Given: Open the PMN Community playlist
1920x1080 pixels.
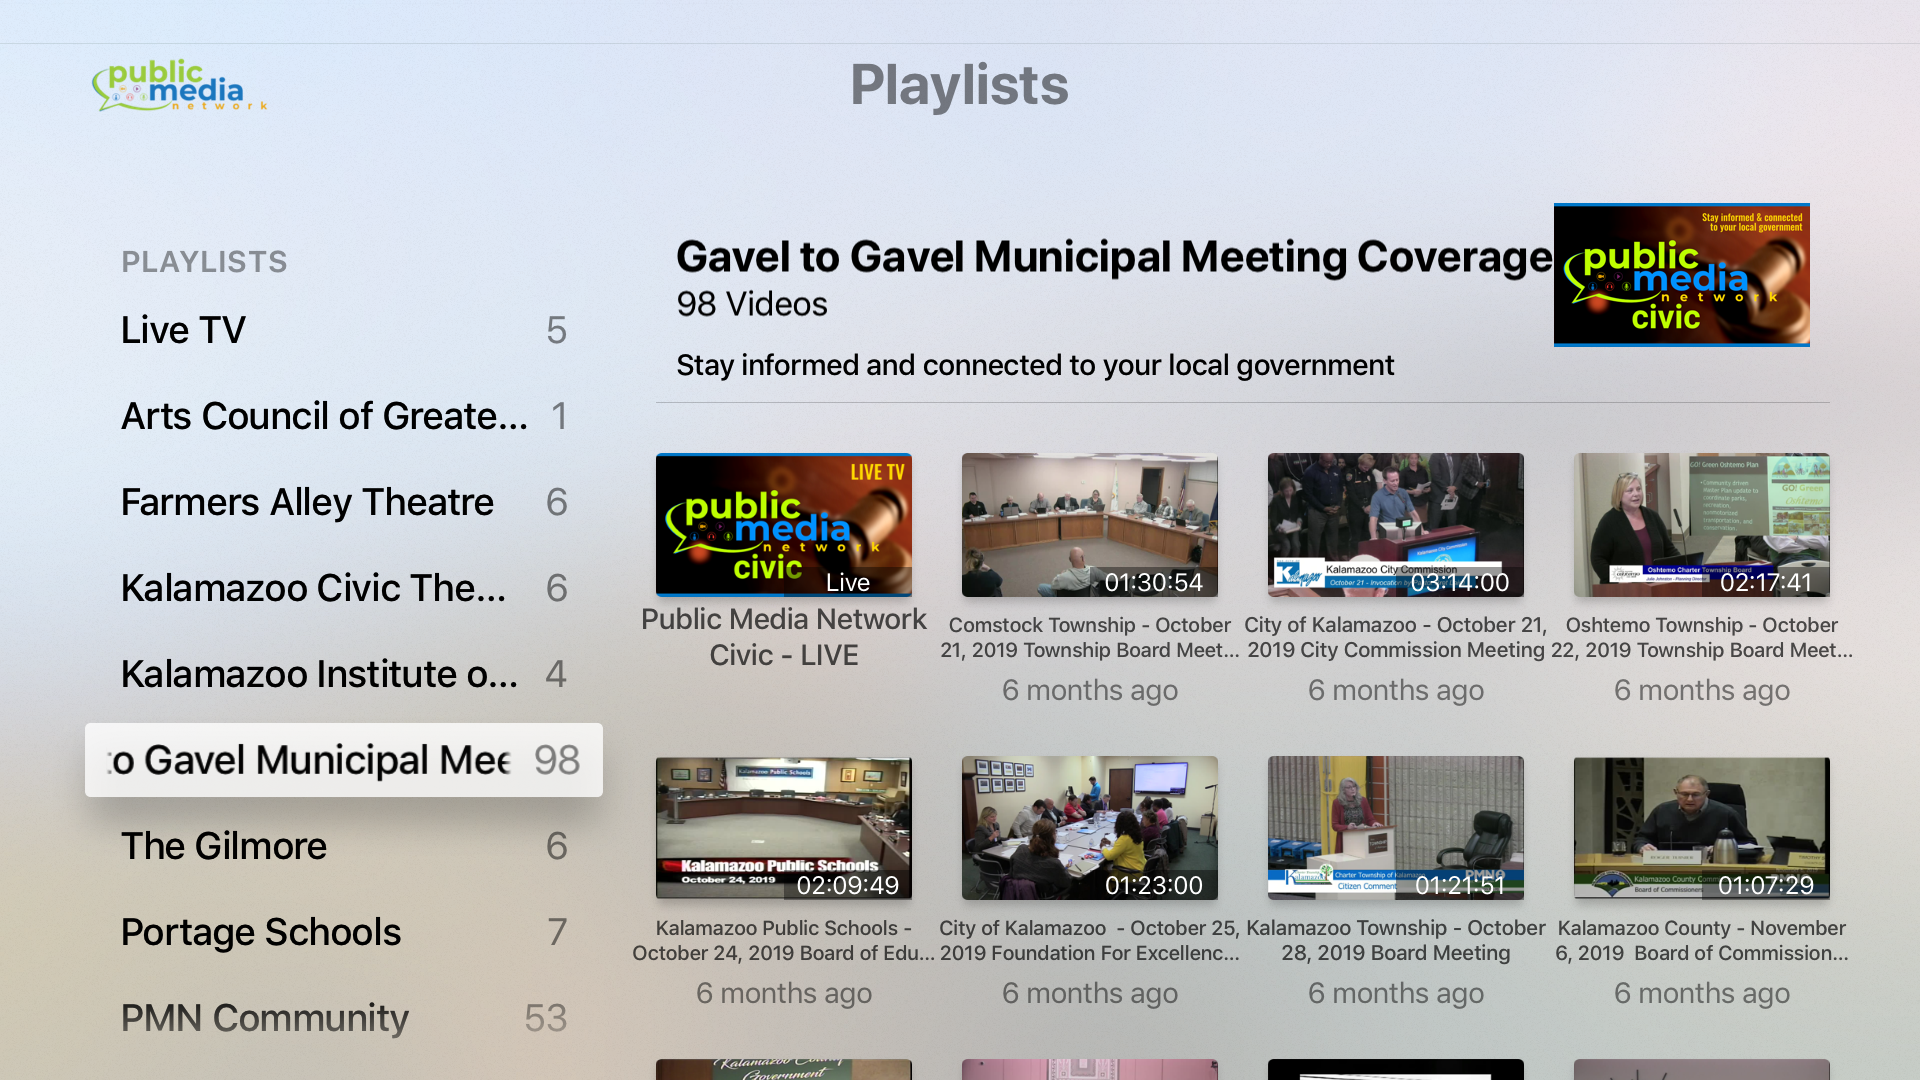Looking at the screenshot, I should tap(344, 1018).
